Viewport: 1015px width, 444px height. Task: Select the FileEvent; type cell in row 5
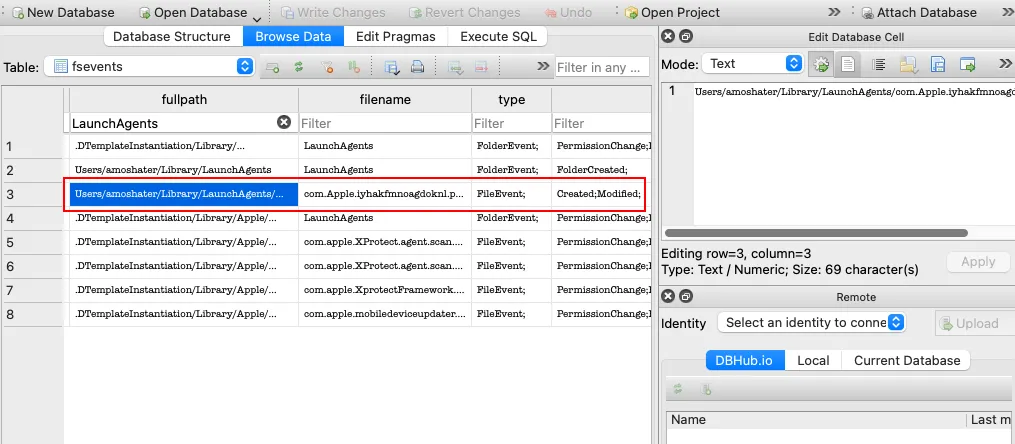click(511, 242)
